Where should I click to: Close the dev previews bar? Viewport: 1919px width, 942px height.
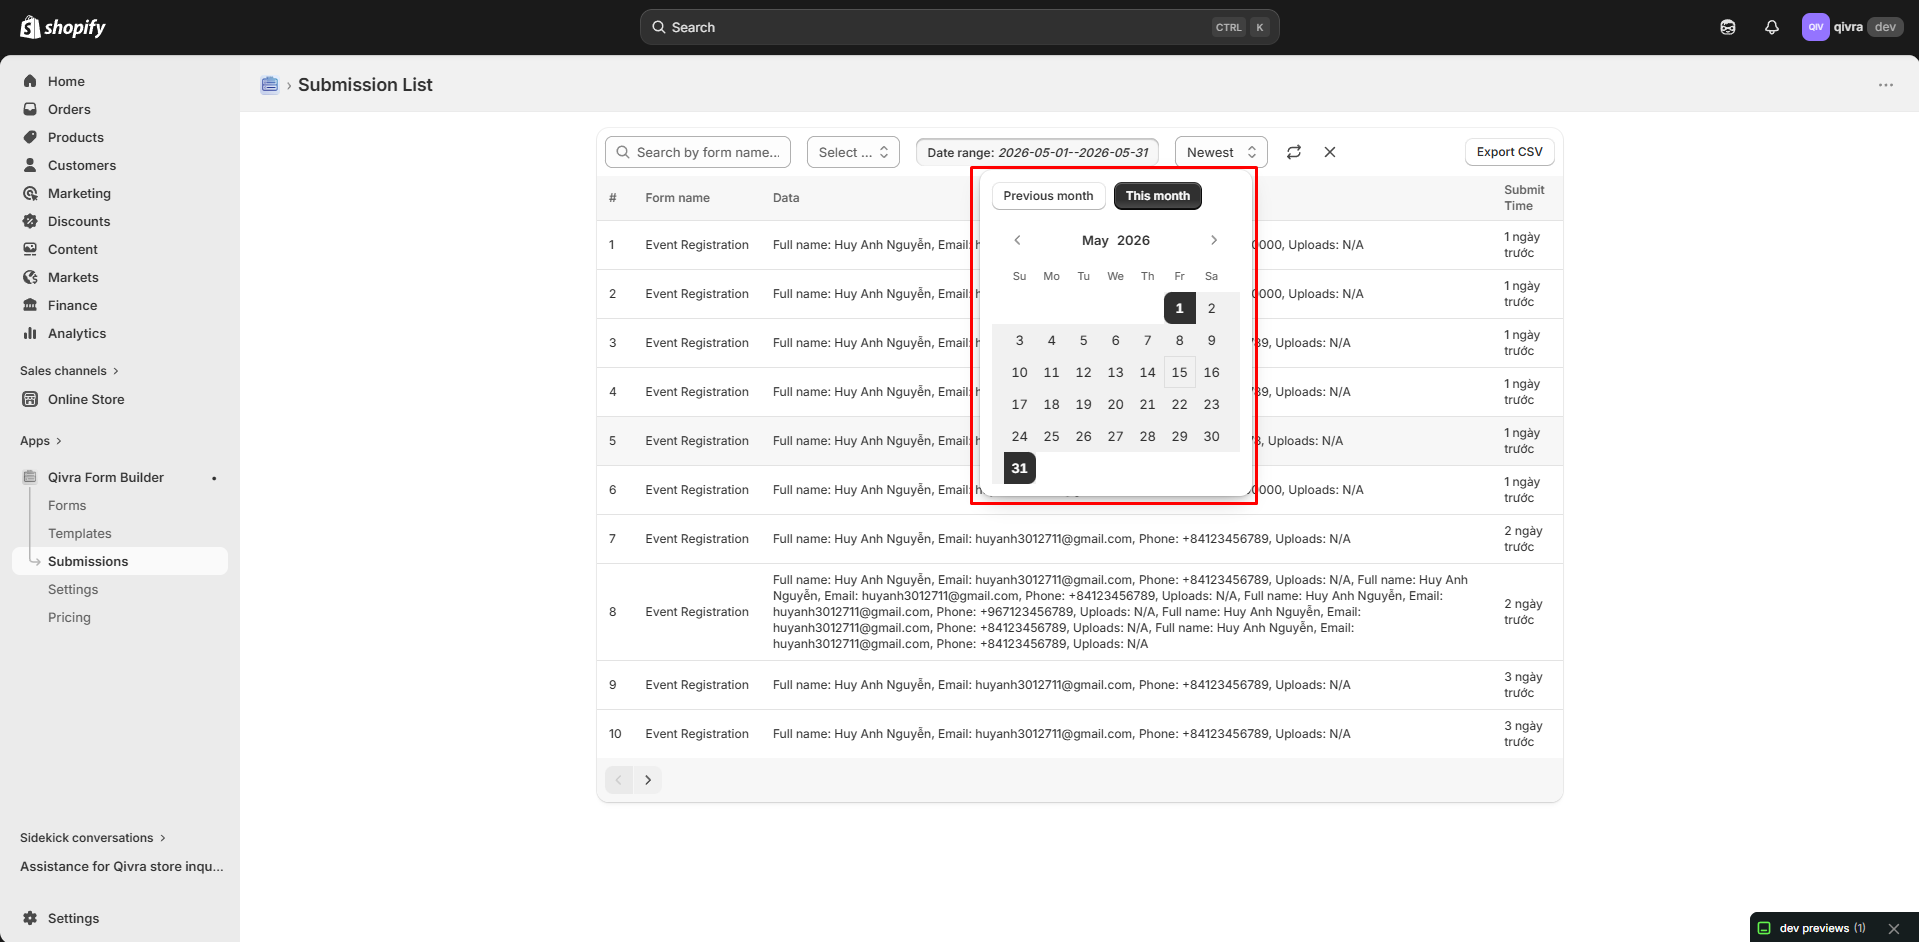pyautogui.click(x=1893, y=928)
